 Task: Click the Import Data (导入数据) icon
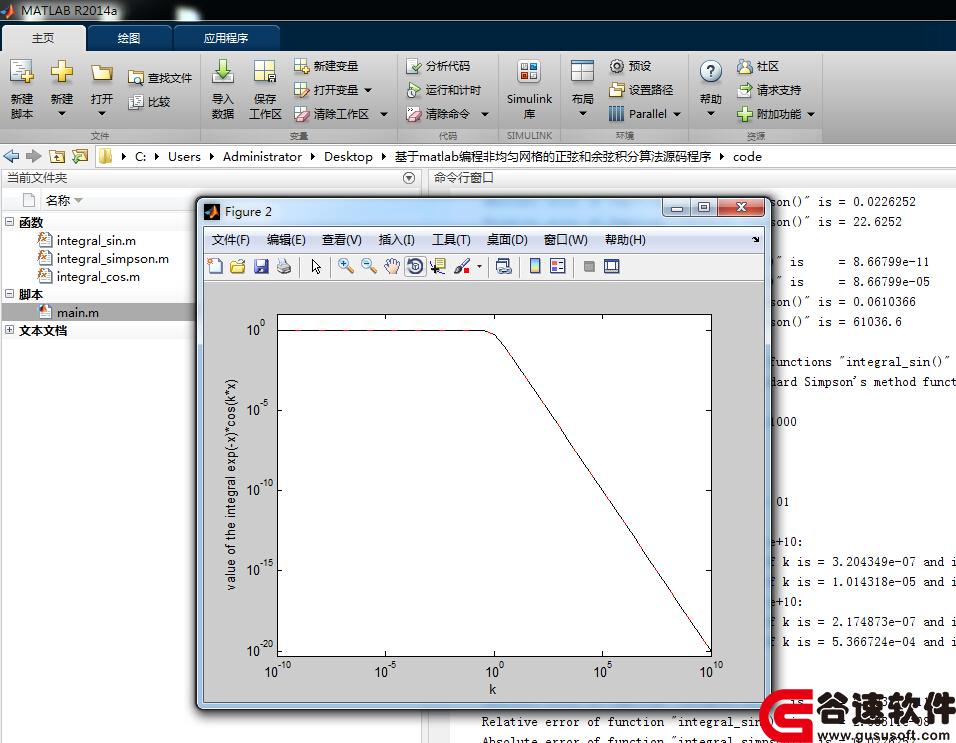click(x=223, y=72)
